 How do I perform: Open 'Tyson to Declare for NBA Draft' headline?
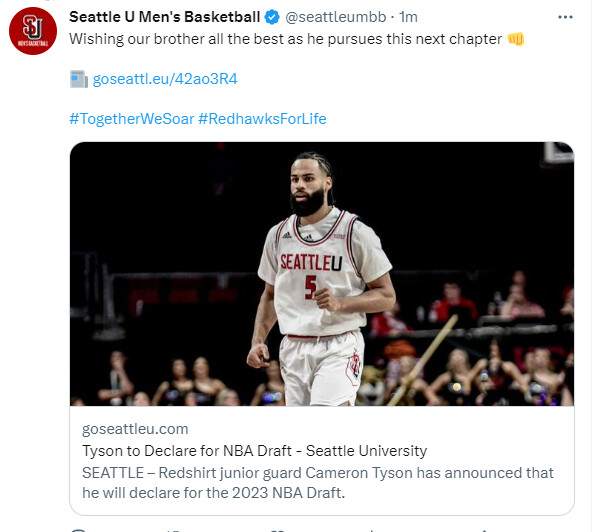[254, 450]
